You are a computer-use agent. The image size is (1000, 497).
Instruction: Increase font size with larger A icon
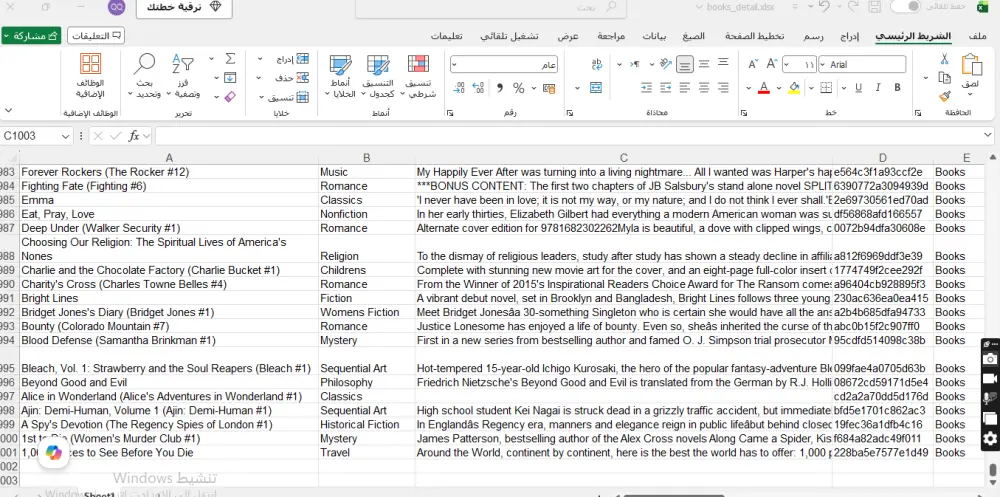pyautogui.click(x=772, y=64)
